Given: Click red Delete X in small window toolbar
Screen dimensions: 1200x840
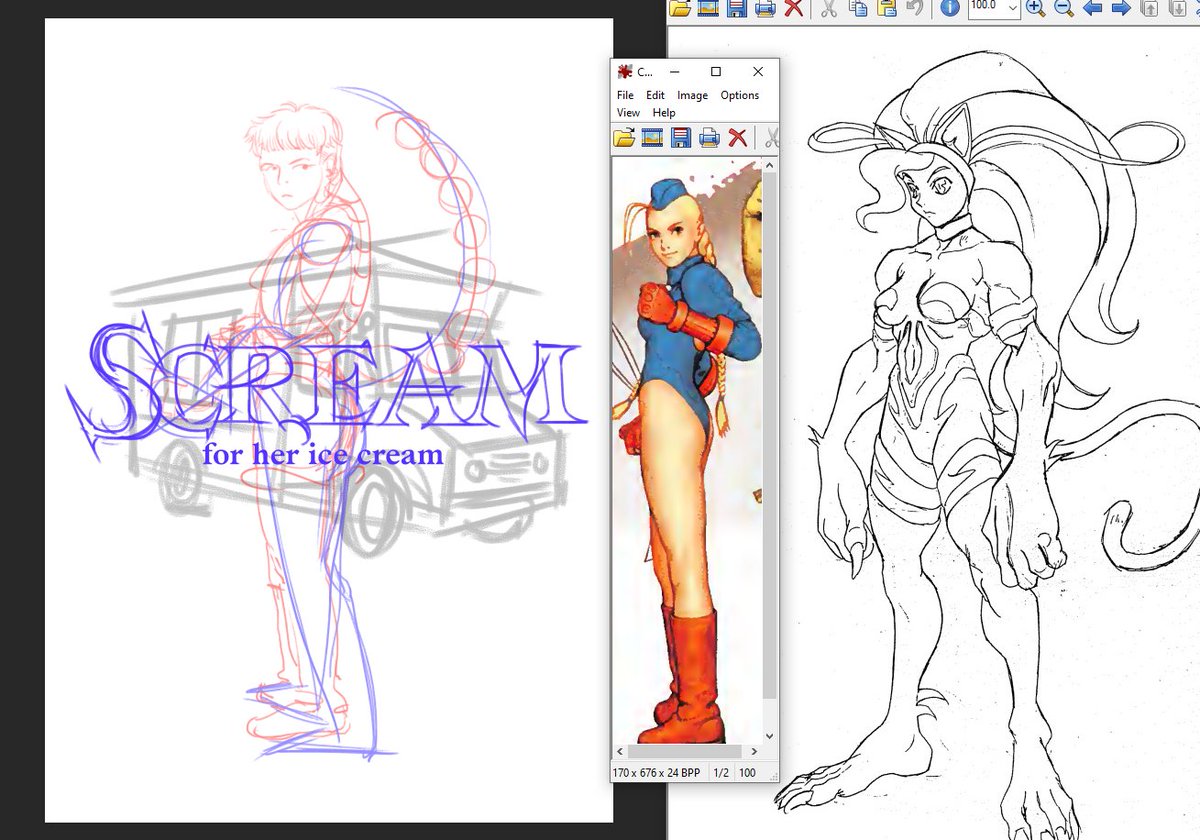Looking at the screenshot, I should coord(738,138).
